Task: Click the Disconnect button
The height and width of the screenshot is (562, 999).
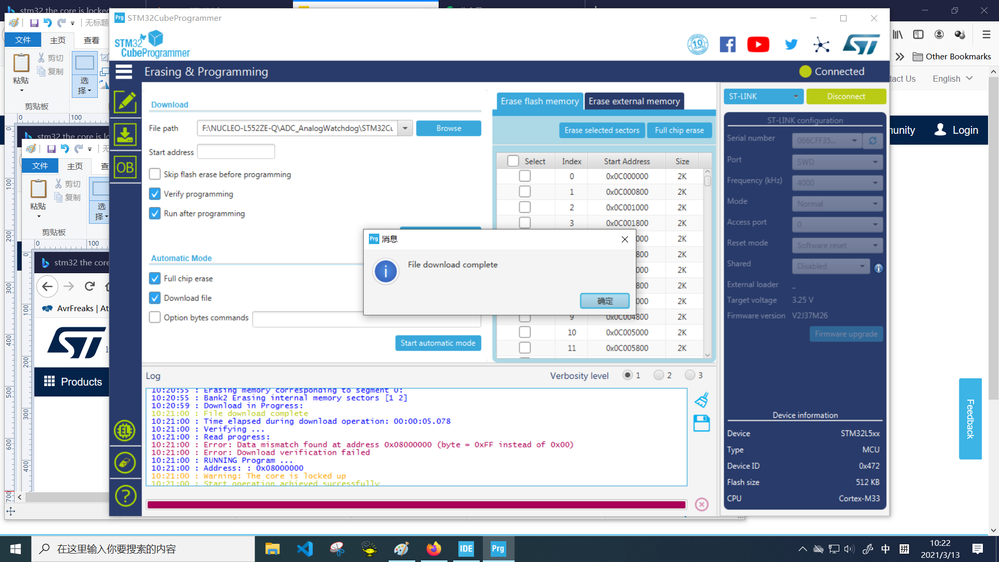Action: 846,96
